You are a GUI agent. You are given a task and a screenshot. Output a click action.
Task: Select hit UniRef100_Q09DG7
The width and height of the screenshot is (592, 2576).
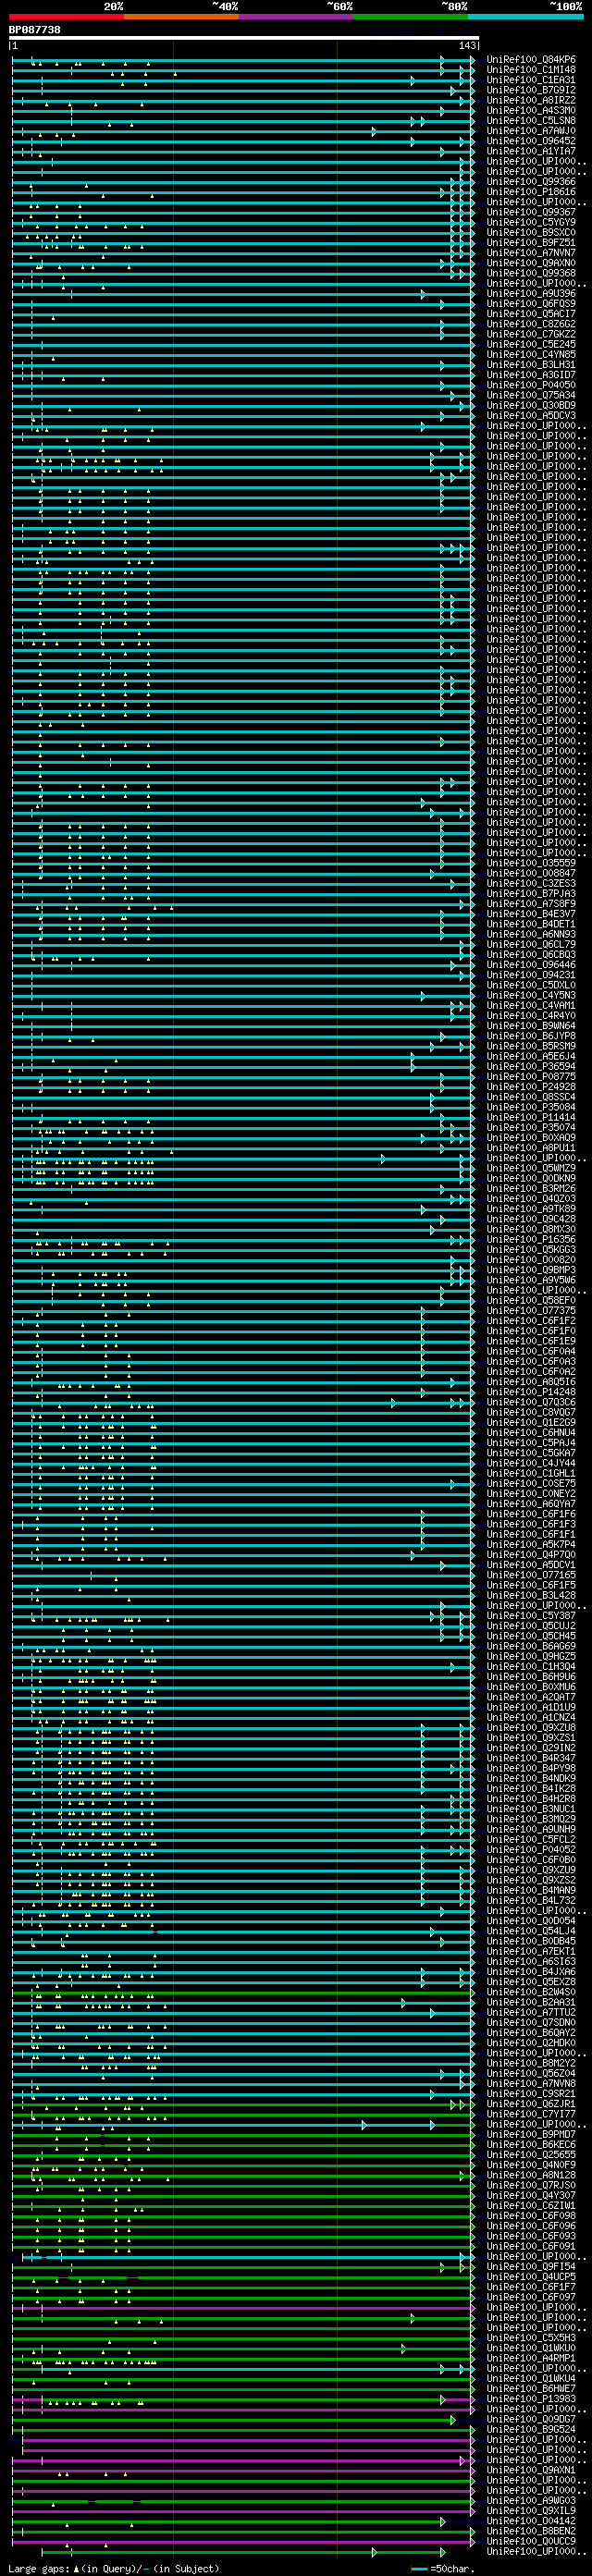(x=531, y=2419)
